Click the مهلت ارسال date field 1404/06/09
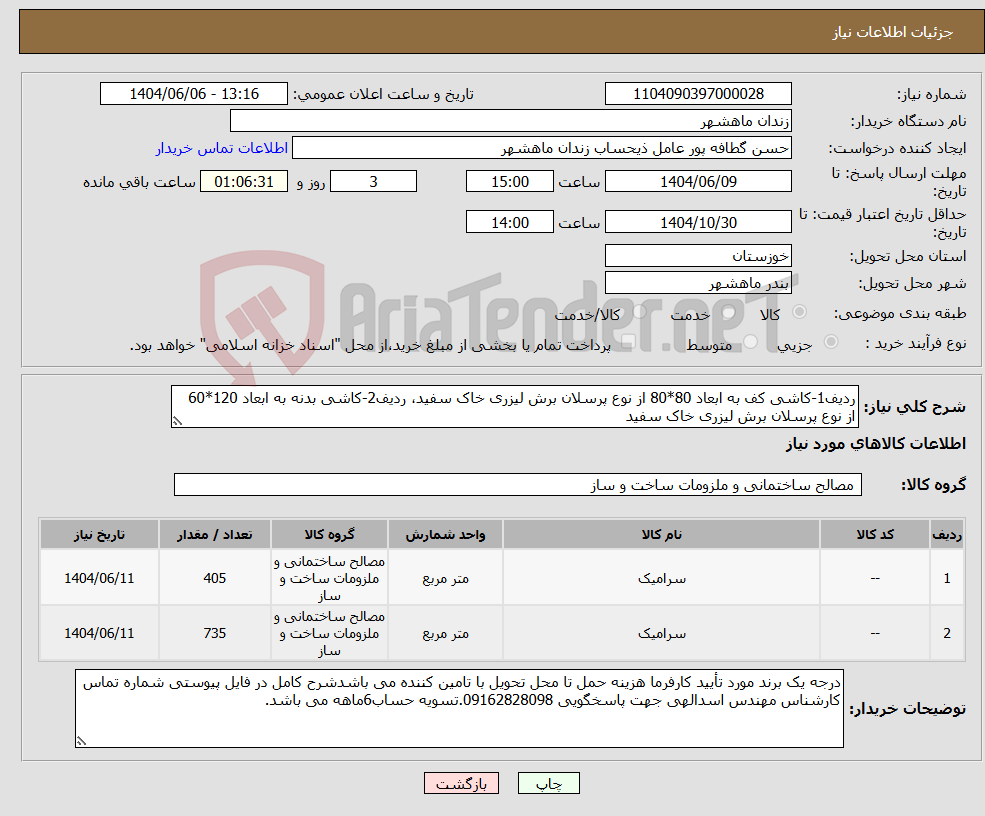The width and height of the screenshot is (985, 816). coord(698,181)
